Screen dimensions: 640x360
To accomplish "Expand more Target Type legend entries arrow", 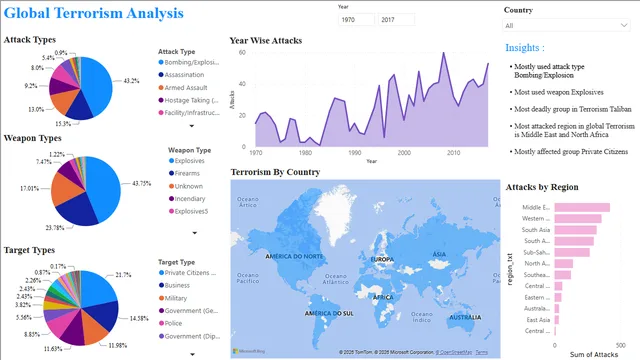I will coord(192,354).
